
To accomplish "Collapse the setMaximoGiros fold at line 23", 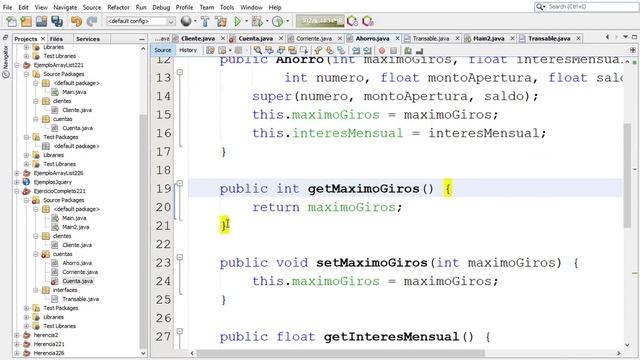I will pyautogui.click(x=180, y=258).
